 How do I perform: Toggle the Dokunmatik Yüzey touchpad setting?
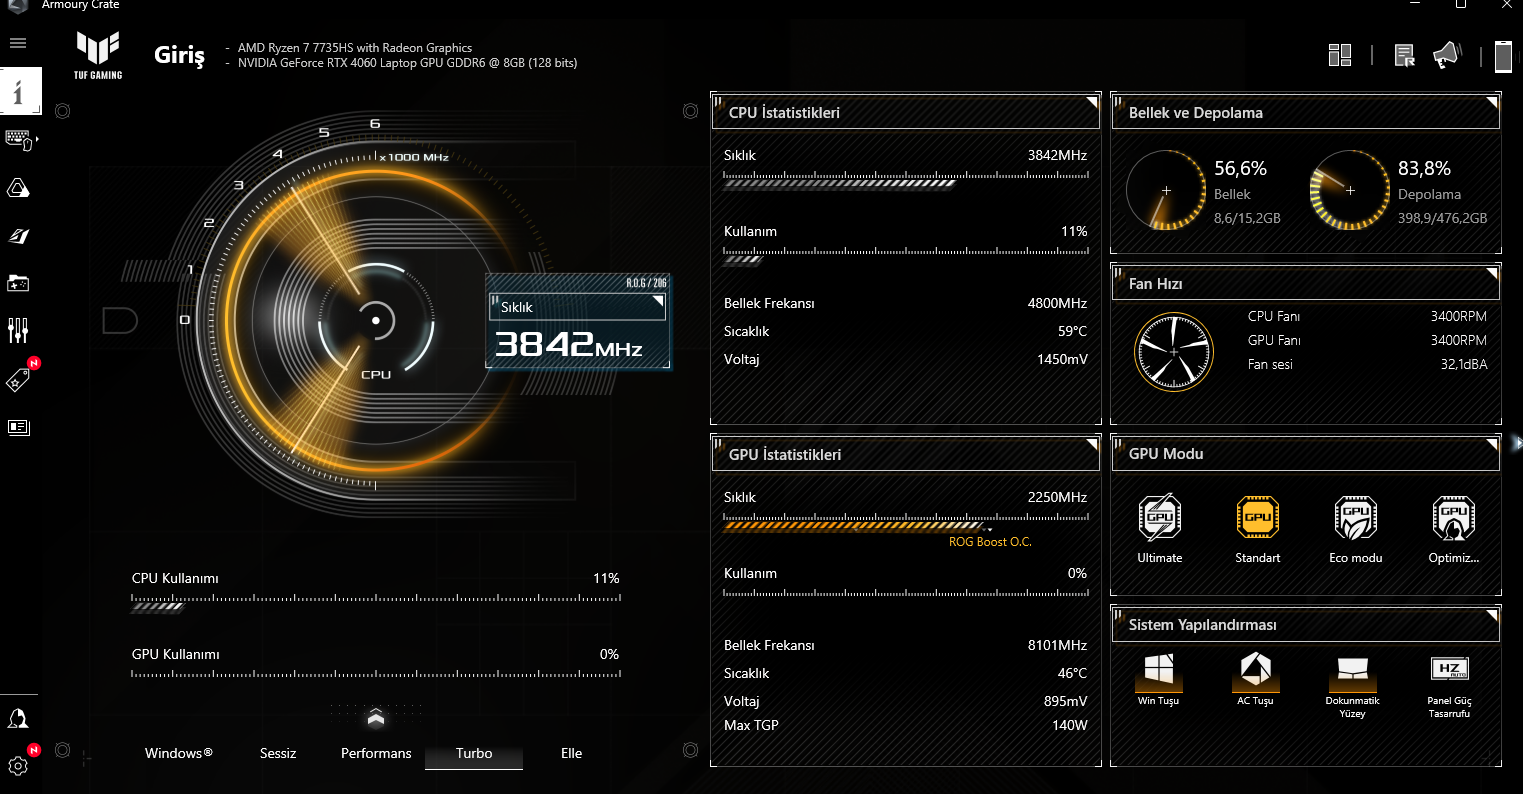click(1352, 671)
